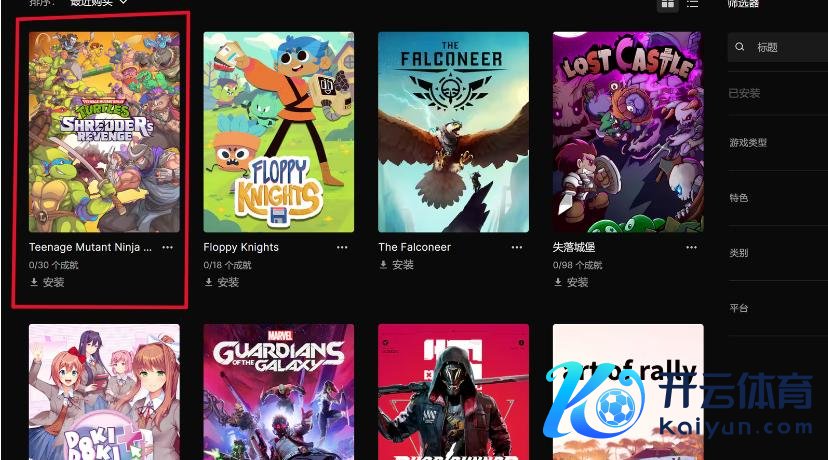Open Guardians of the Galaxy cover thumbnail
This screenshot has height=460, width=828.
(x=279, y=392)
